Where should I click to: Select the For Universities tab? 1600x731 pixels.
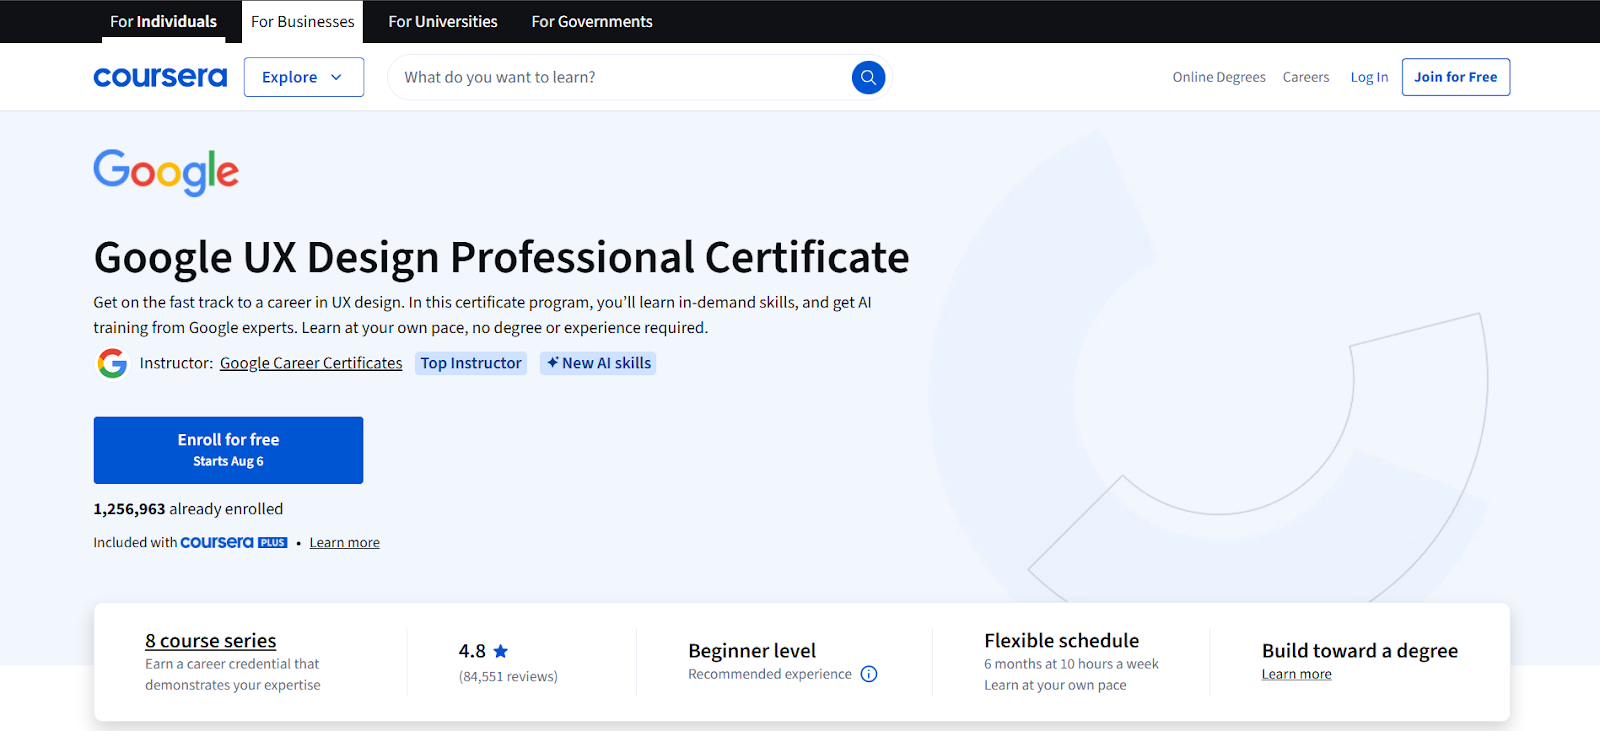click(x=442, y=21)
